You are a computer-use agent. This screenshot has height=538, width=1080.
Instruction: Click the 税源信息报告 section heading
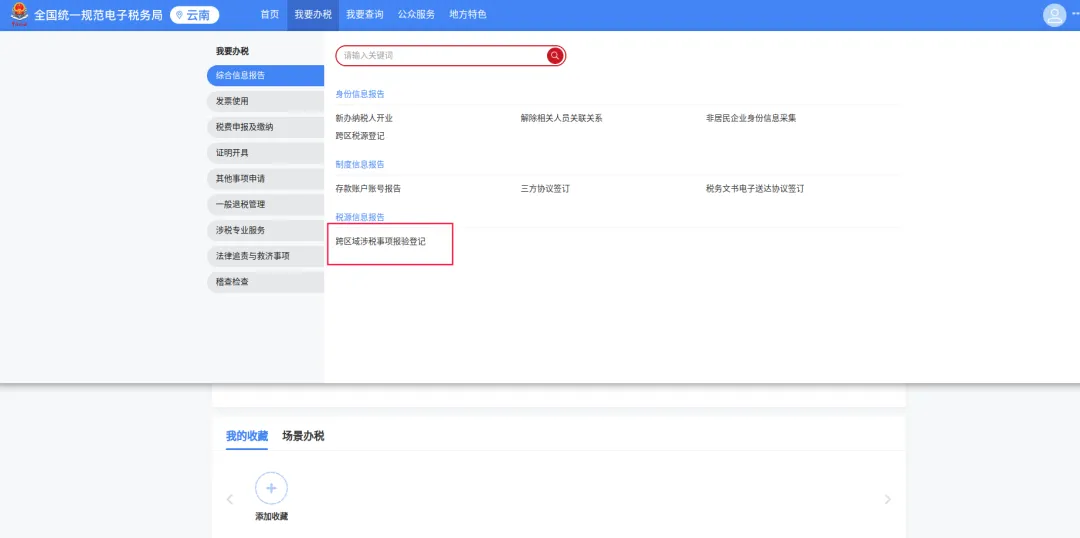tap(360, 218)
